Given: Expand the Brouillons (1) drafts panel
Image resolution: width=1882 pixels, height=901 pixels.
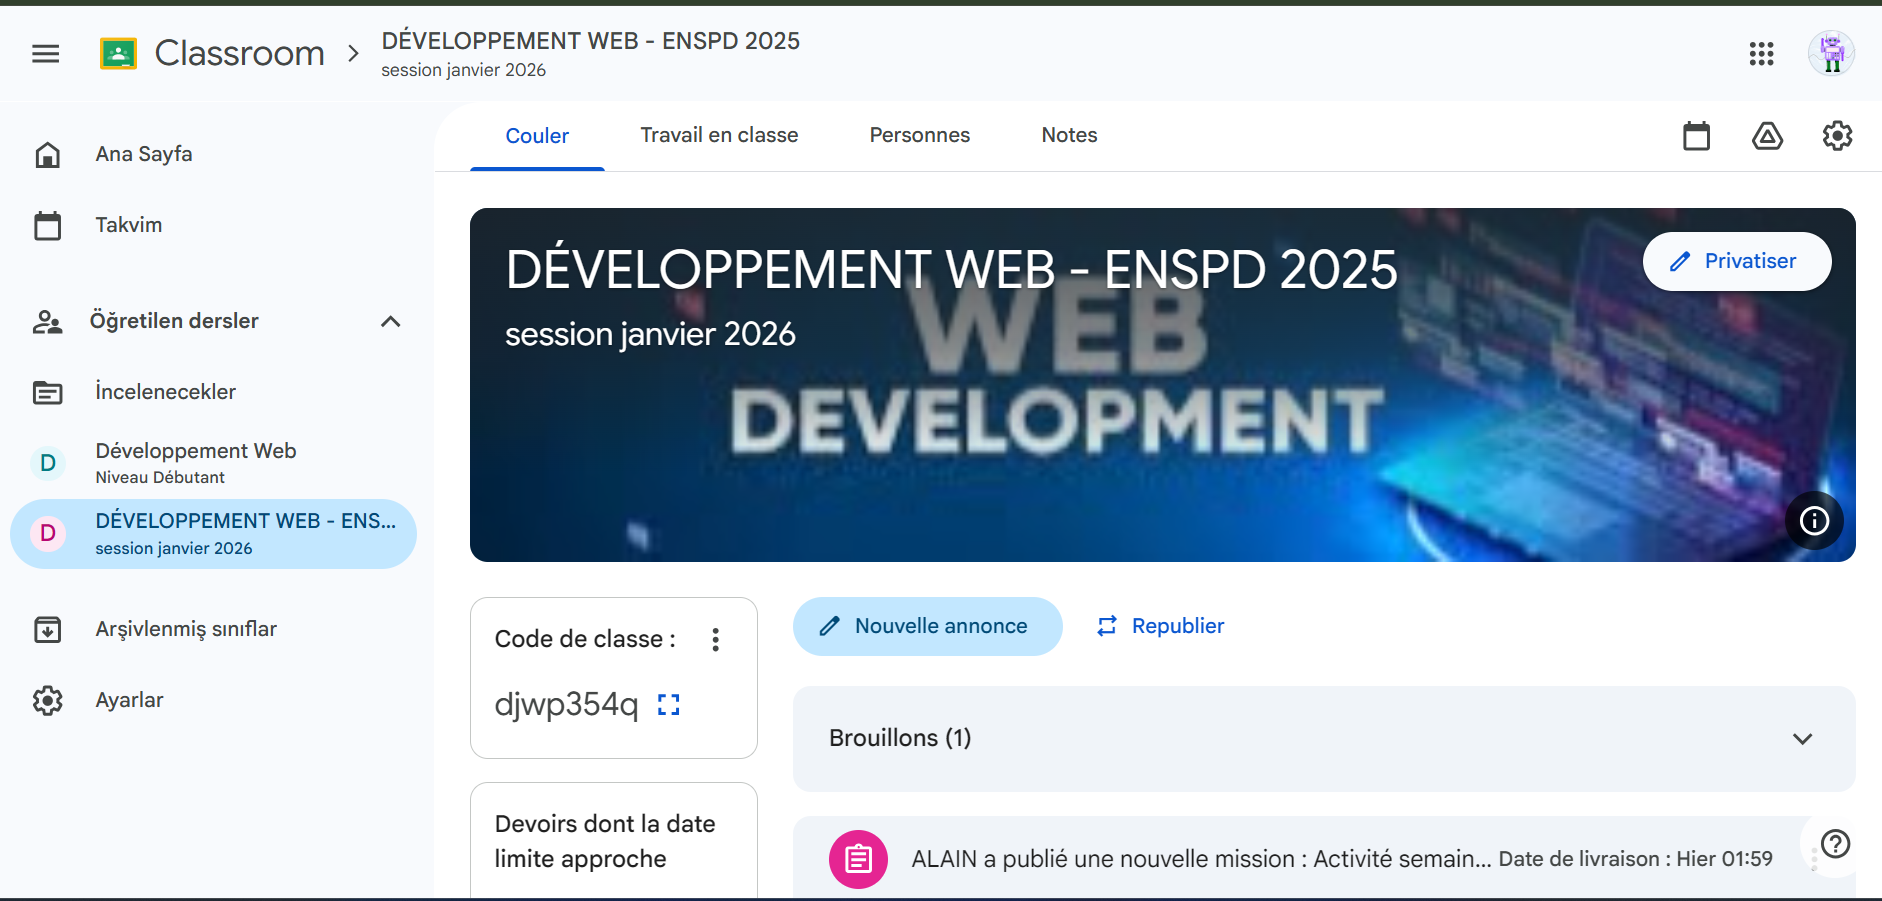Looking at the screenshot, I should [1802, 739].
